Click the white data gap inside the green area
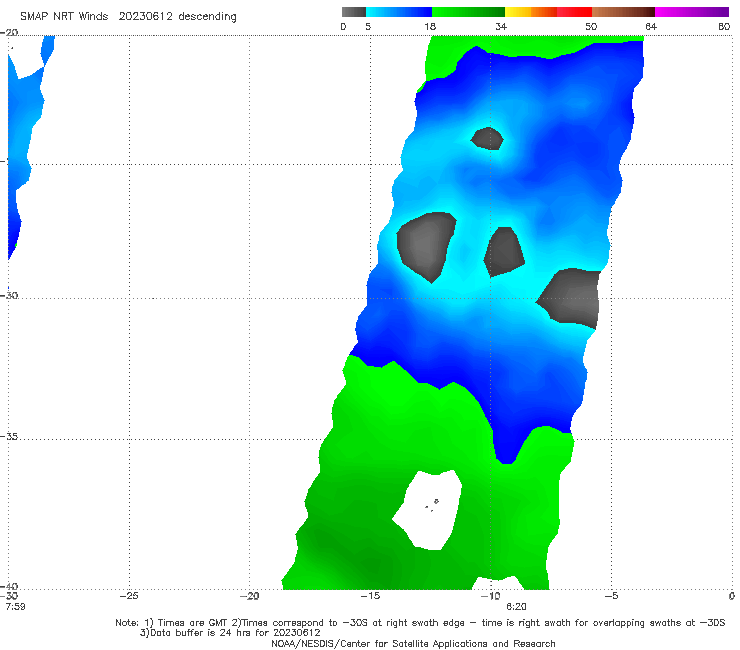 [x=427, y=510]
